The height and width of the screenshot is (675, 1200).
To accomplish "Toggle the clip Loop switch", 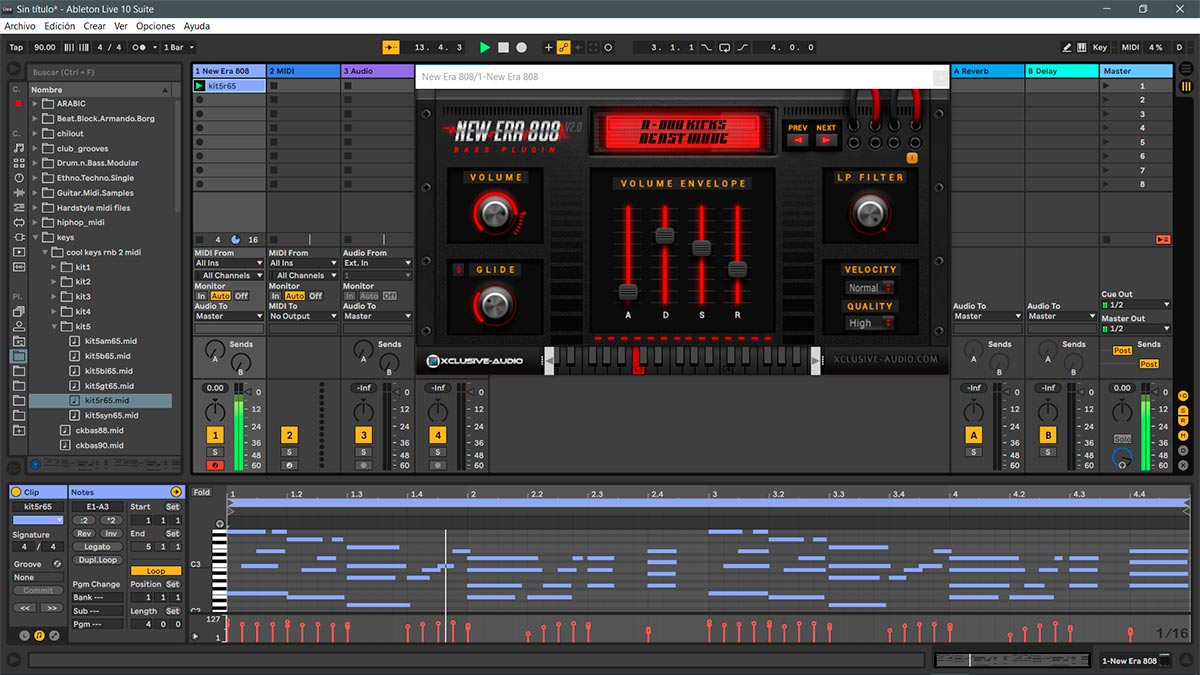I will coord(156,571).
